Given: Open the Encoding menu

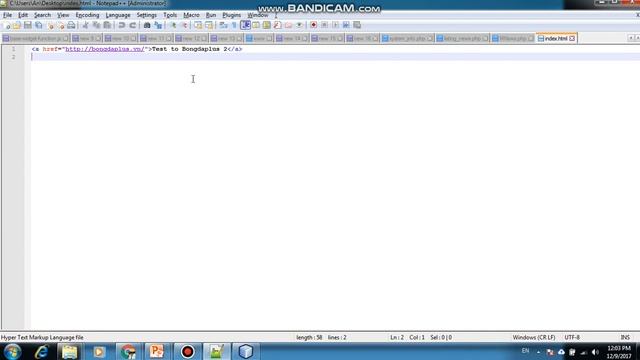Looking at the screenshot, I should (87, 15).
